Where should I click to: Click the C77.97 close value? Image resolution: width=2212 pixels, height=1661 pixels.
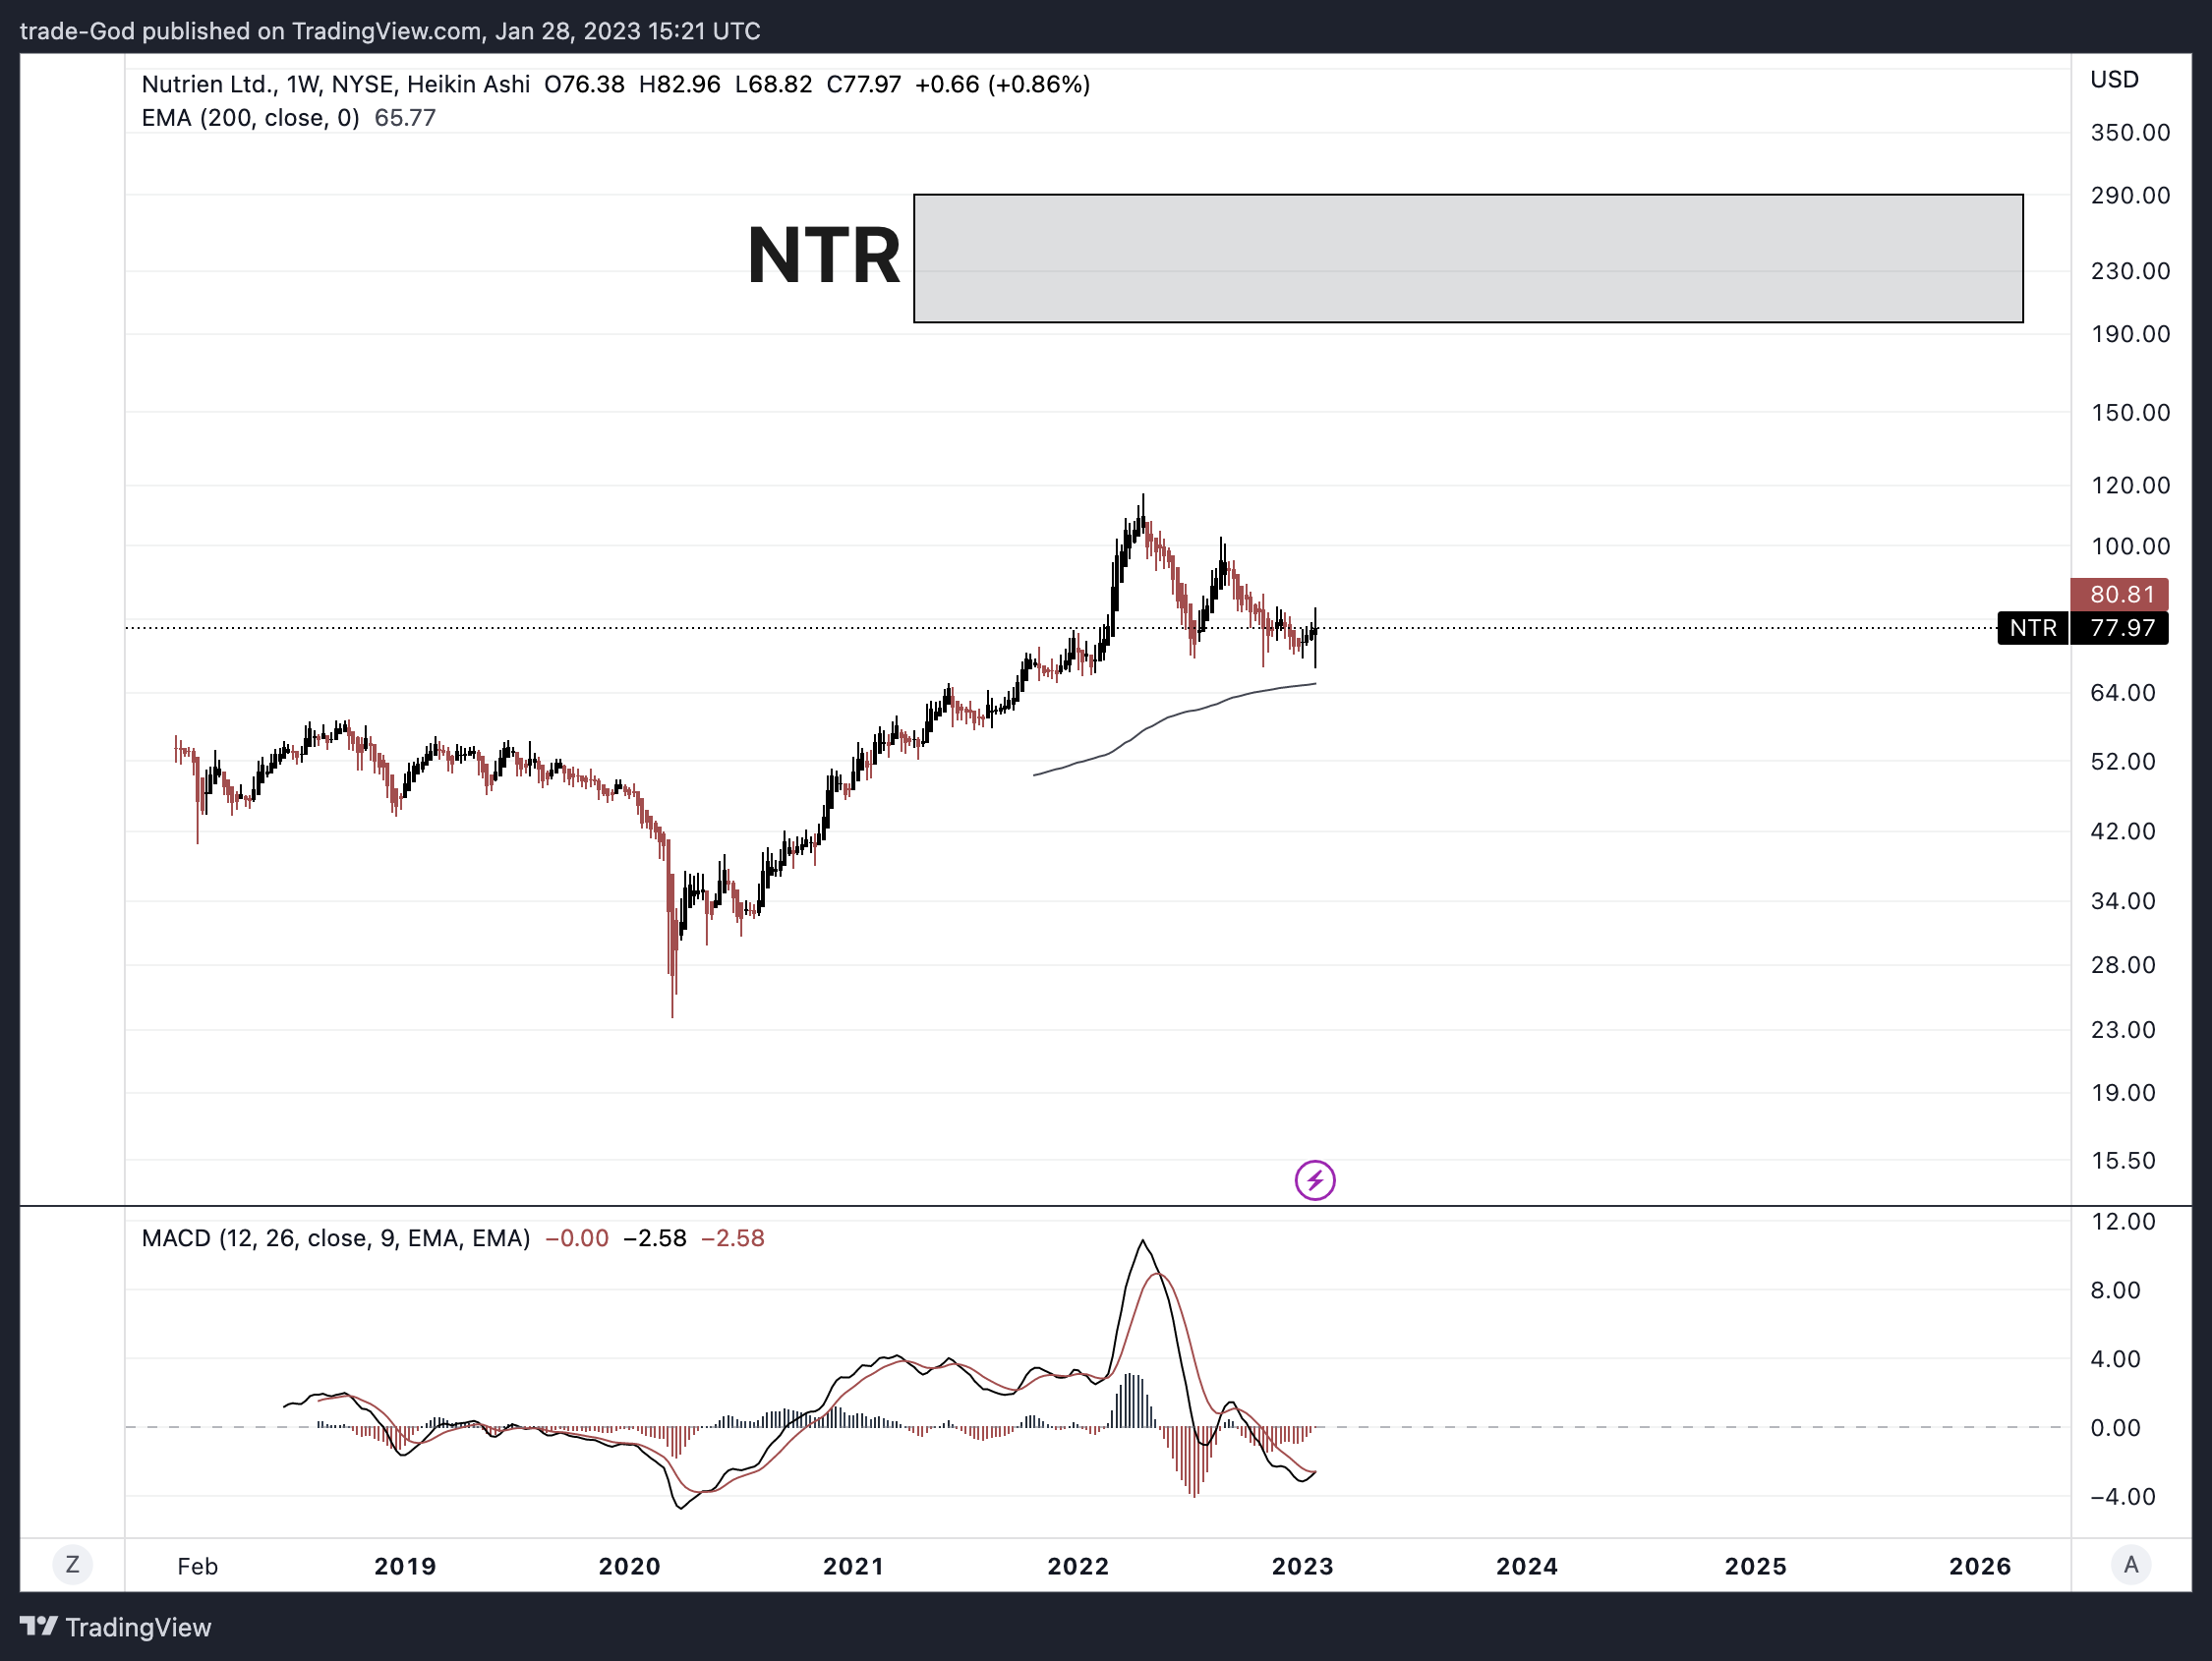[863, 84]
